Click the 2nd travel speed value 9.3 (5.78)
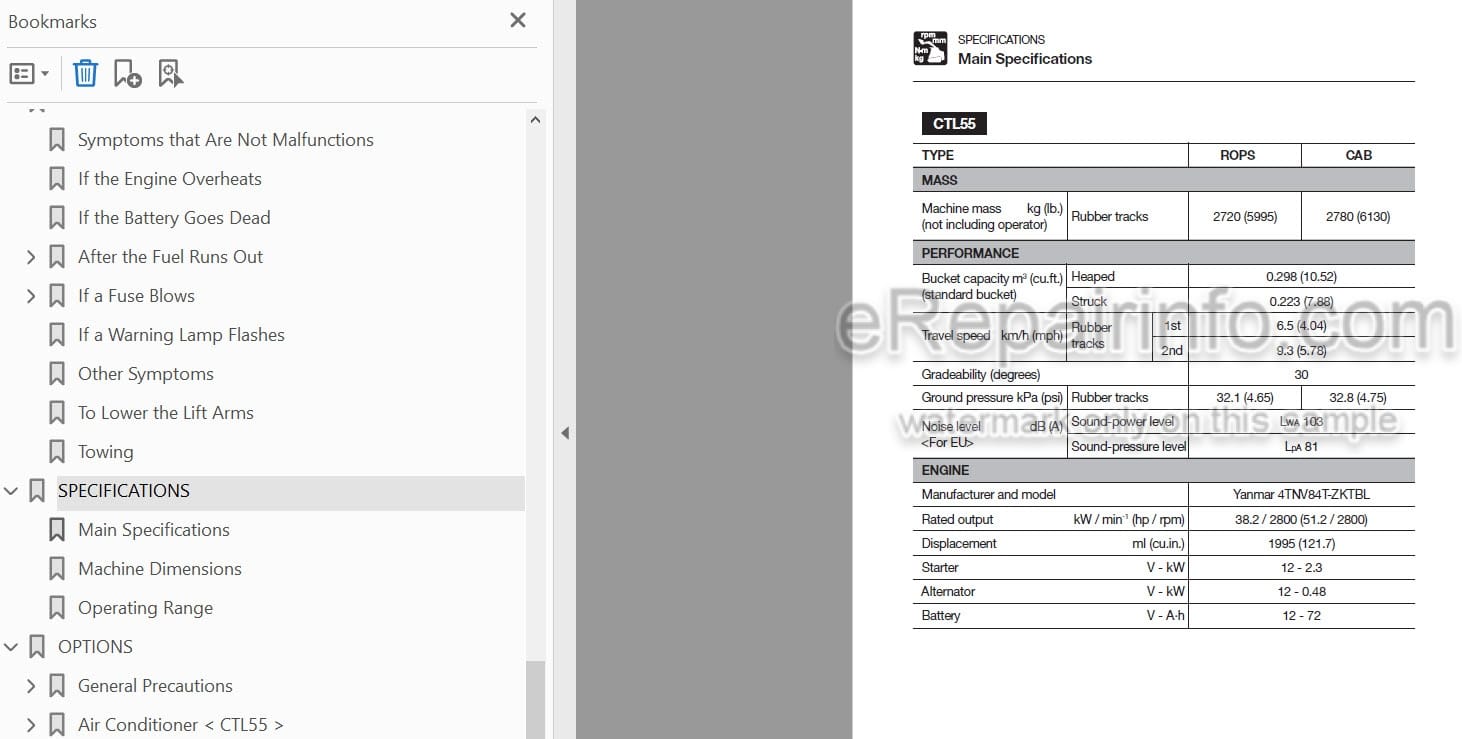Image resolution: width=1462 pixels, height=739 pixels. click(1301, 351)
